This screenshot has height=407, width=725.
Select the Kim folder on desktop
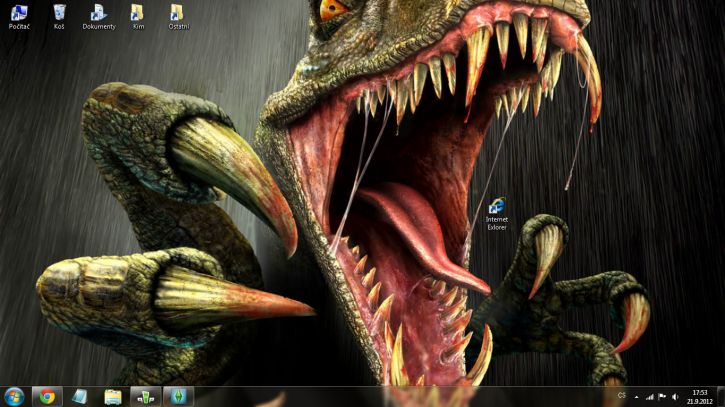[138, 17]
